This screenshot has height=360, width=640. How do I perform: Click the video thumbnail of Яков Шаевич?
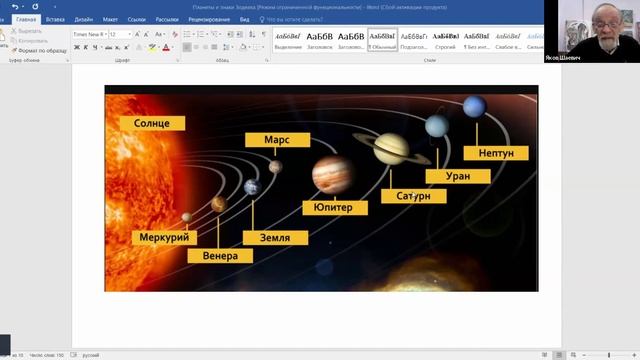[592, 31]
